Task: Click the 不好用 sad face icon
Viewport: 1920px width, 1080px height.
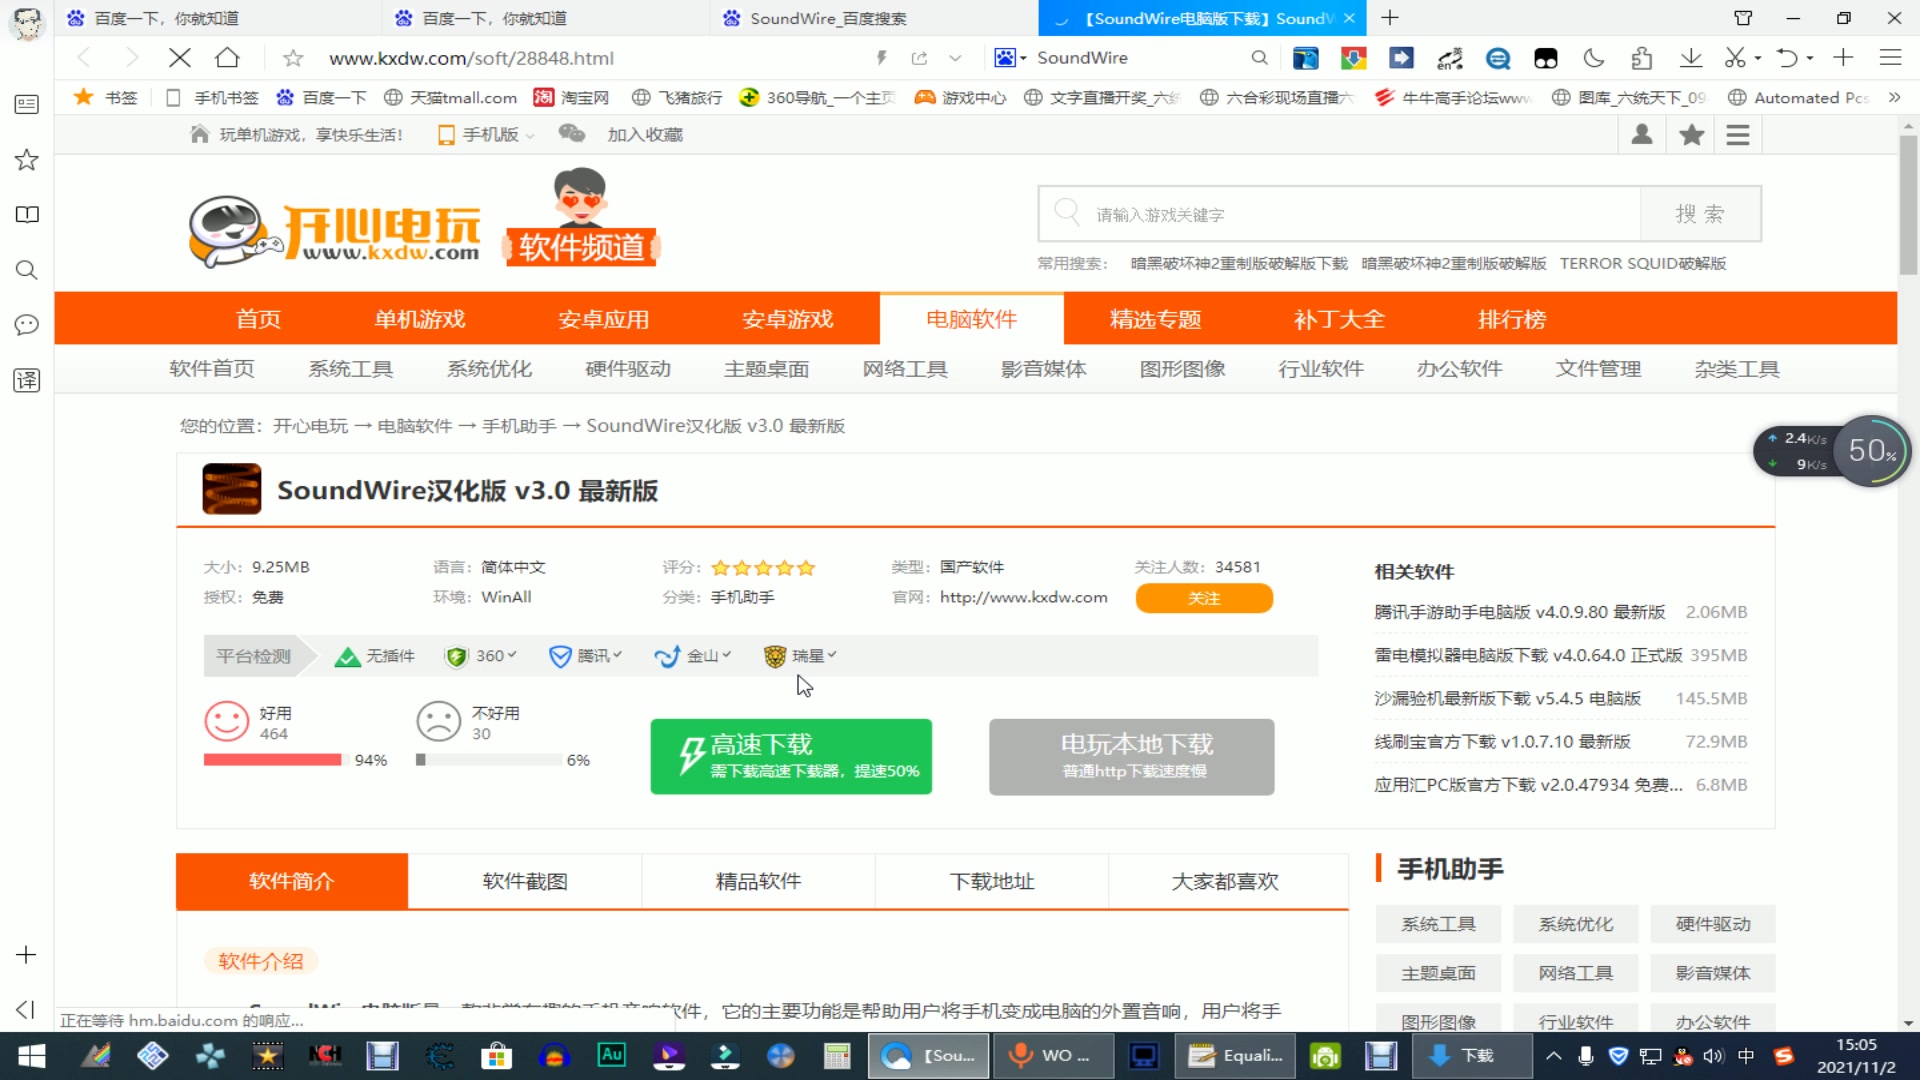Action: [x=438, y=721]
